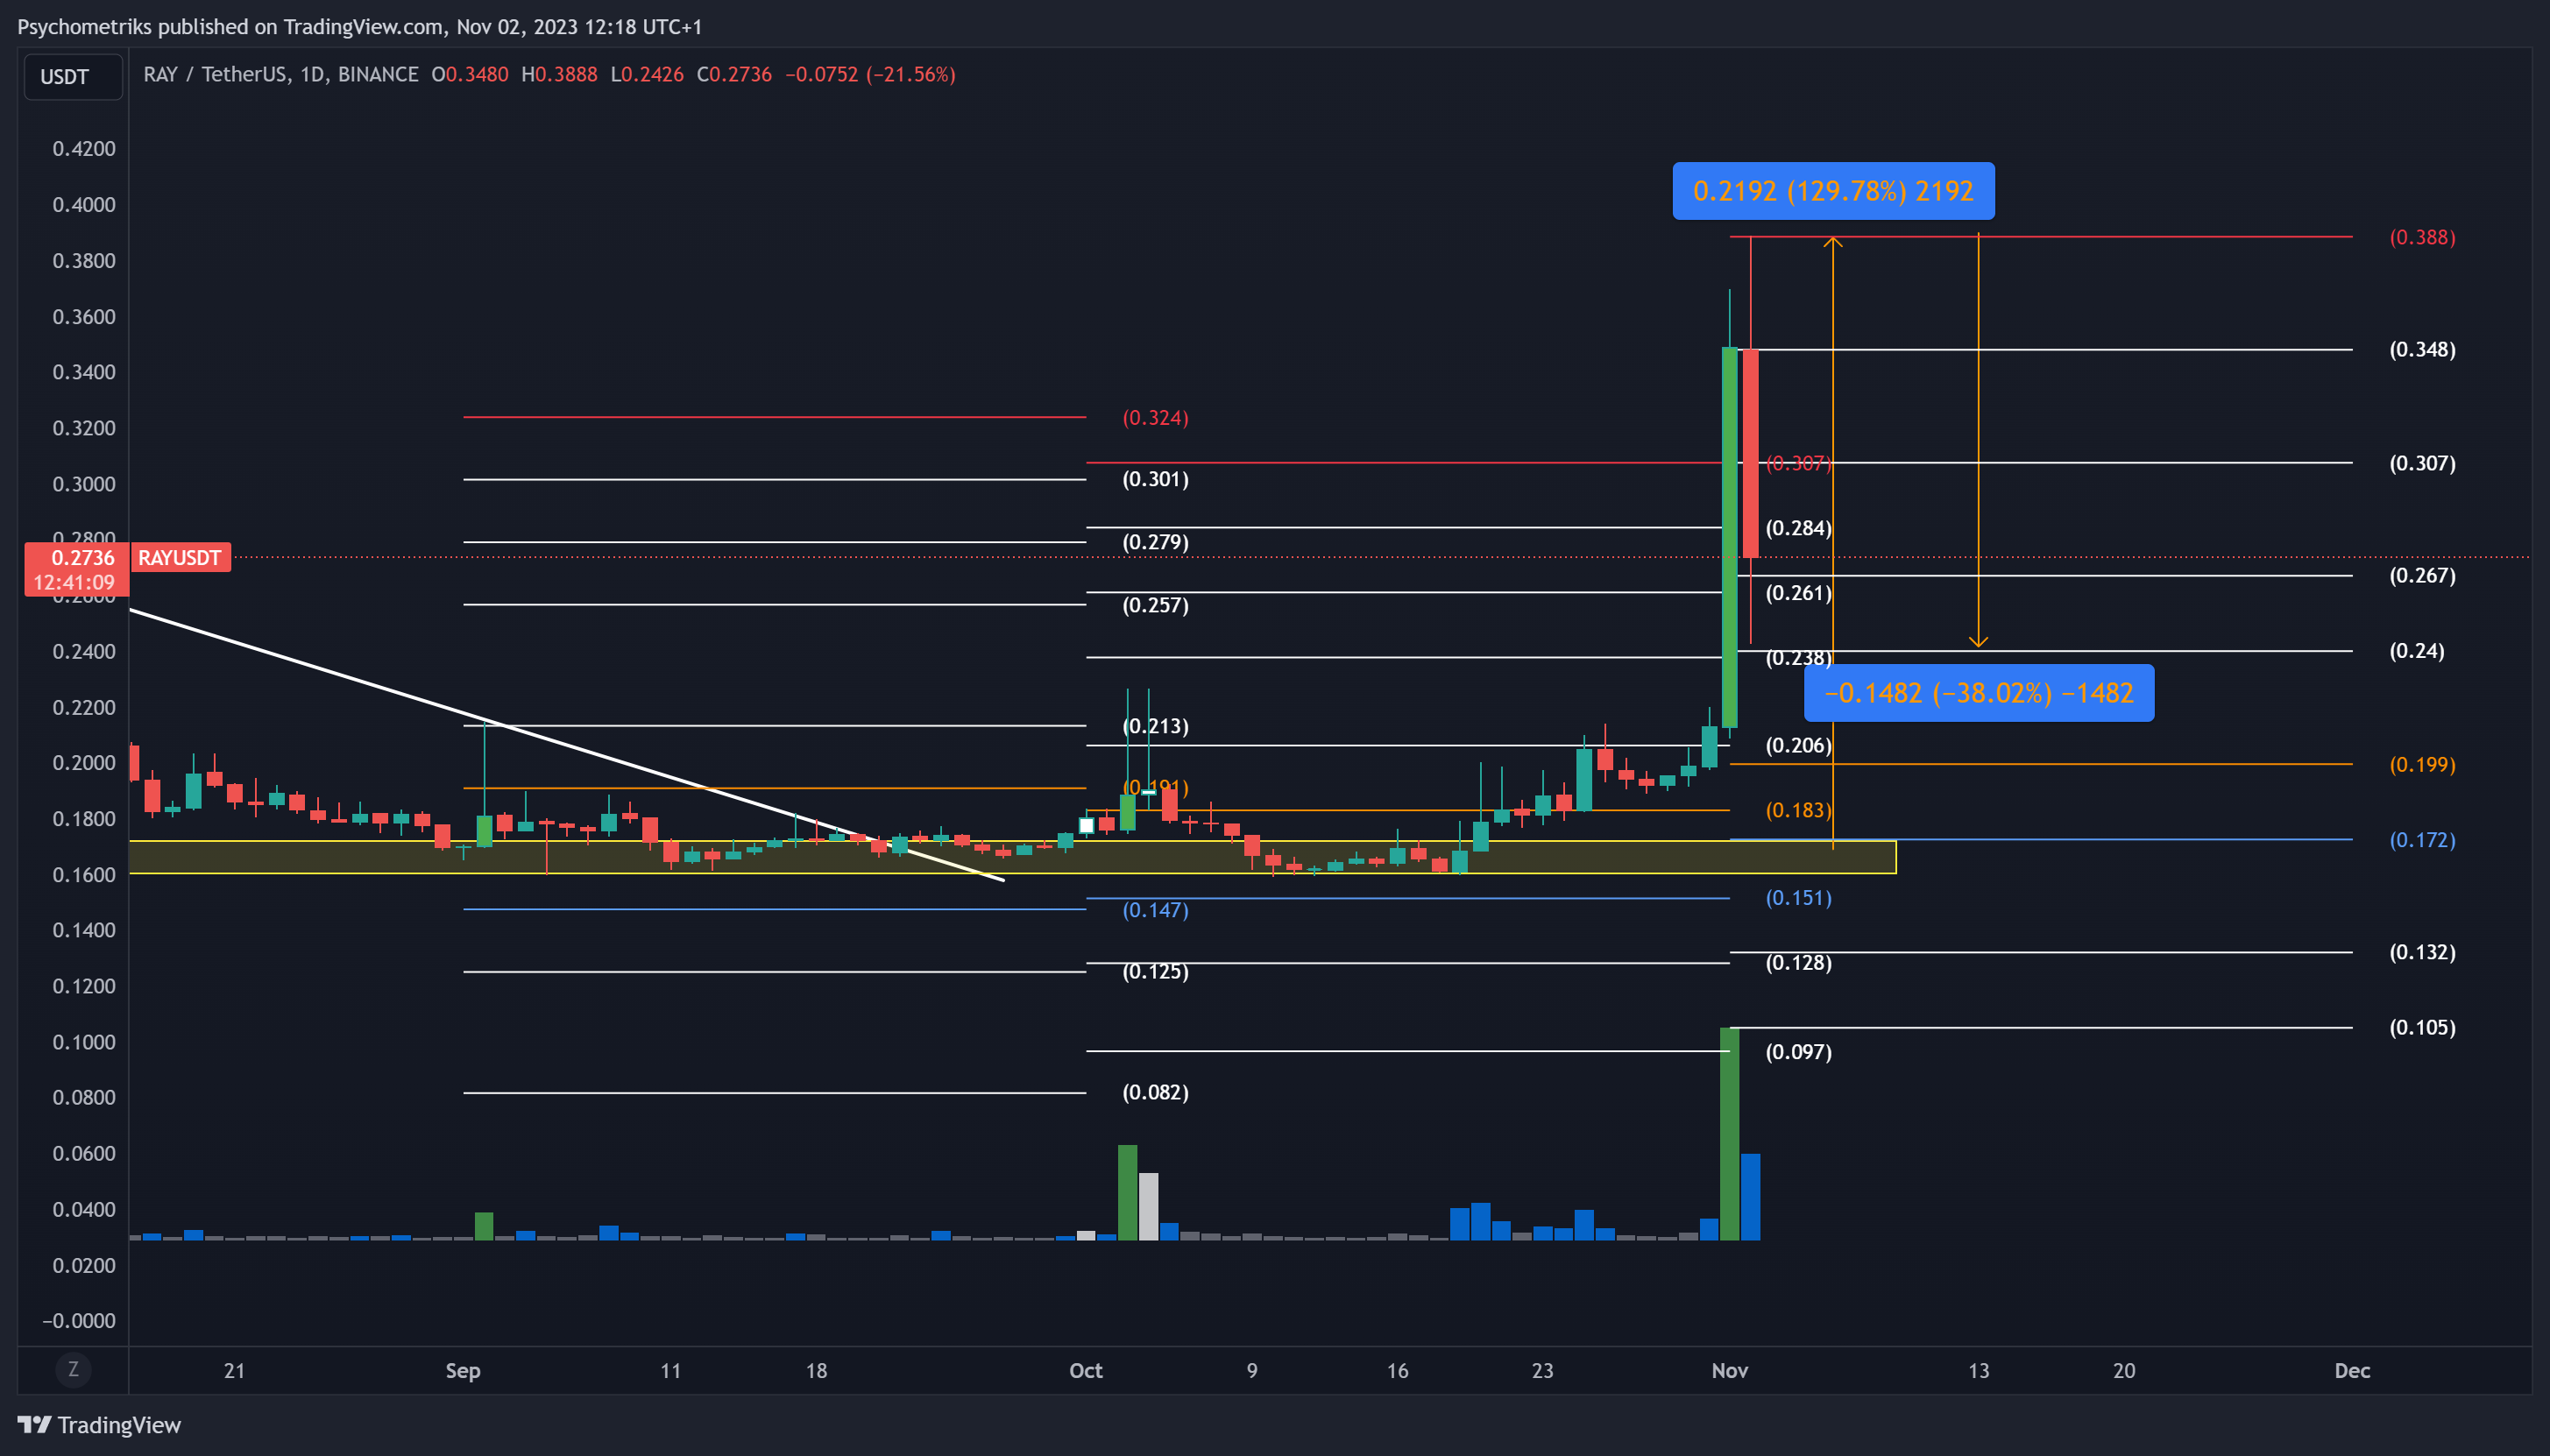Click the TradingView logo
2550x1456 pixels.
99,1424
